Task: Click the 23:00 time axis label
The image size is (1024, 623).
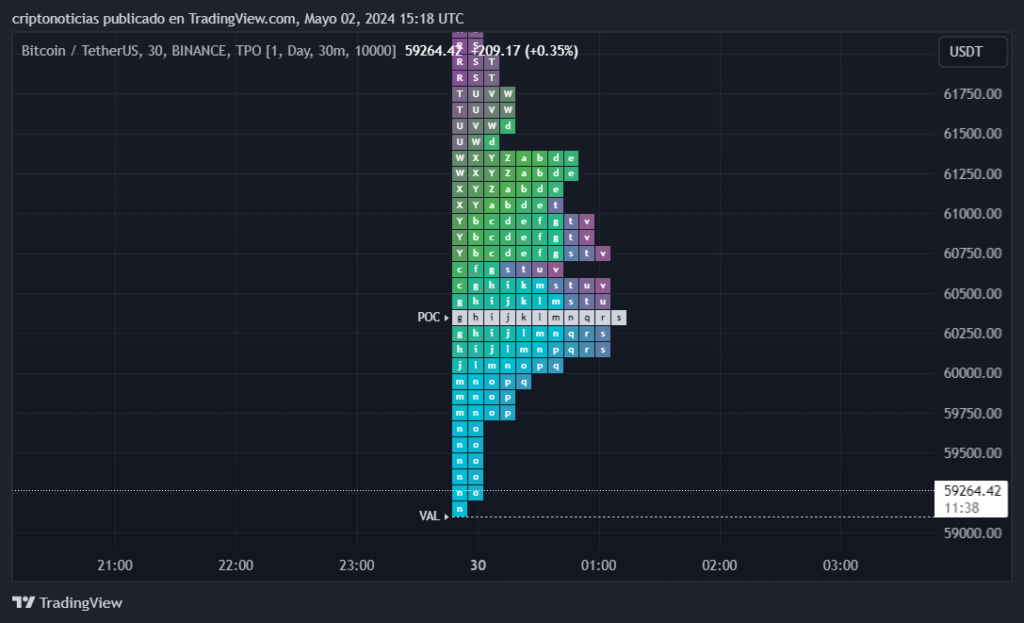Action: [x=357, y=566]
